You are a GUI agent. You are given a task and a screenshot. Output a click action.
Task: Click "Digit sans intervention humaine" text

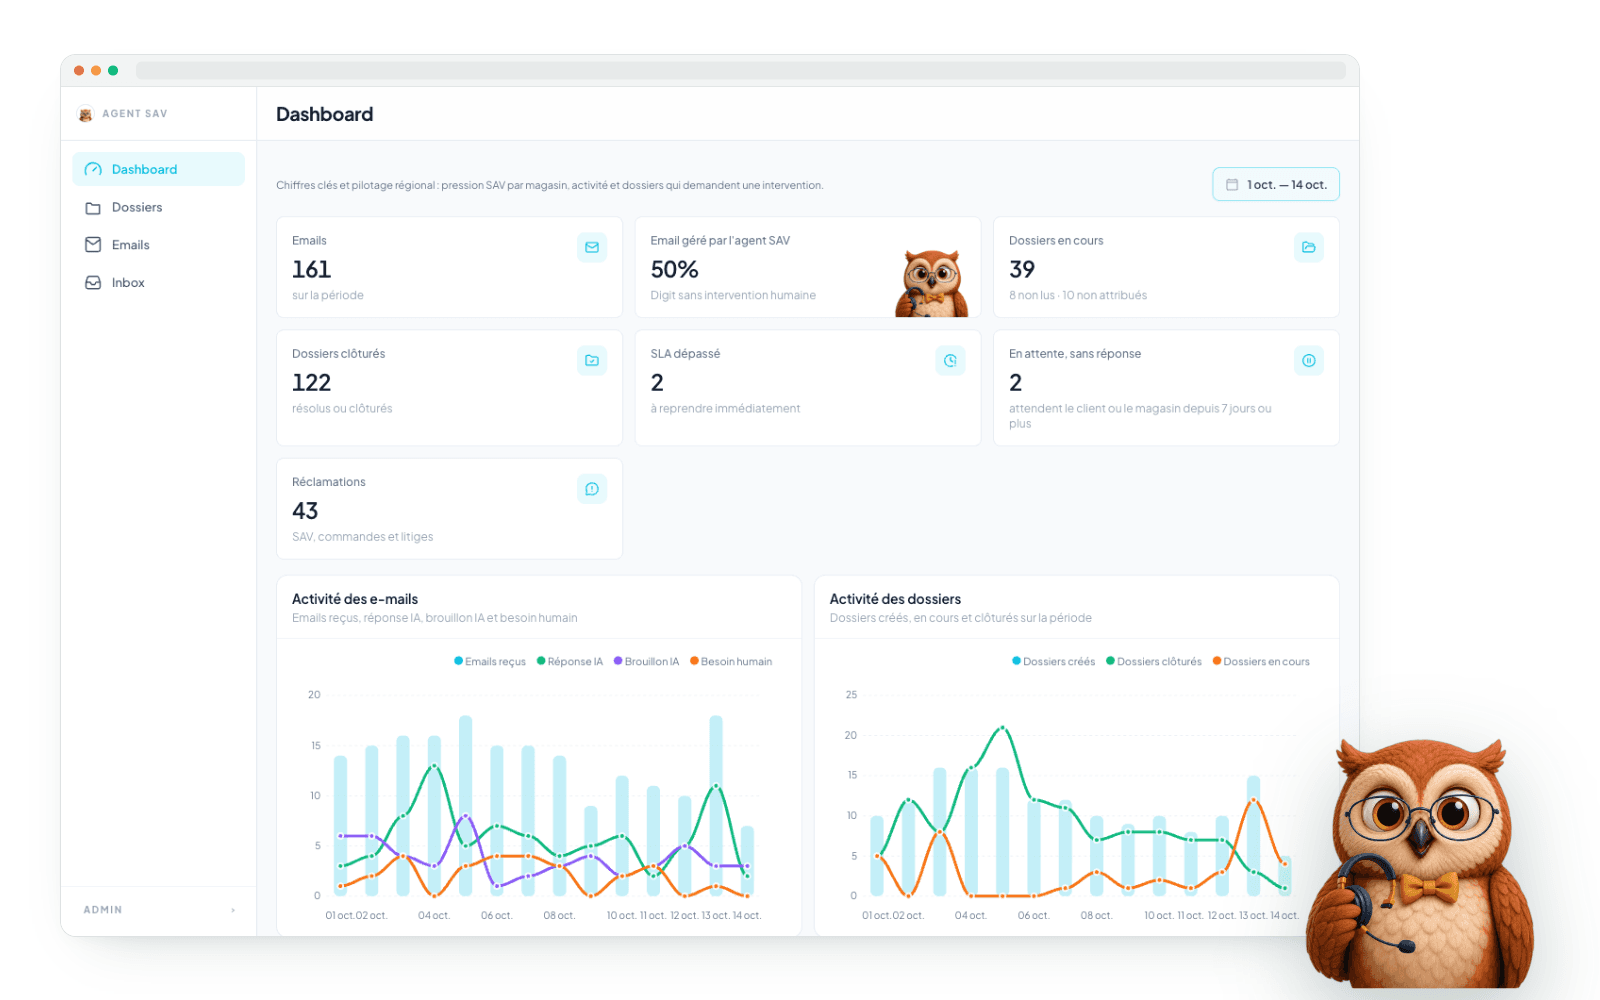click(733, 295)
